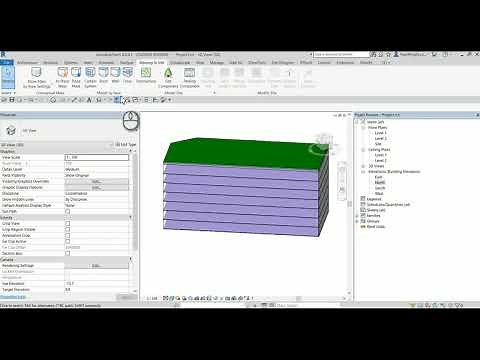Open Level 2 under Ceiling Plans
Viewport: 480px width, 360px height.
click(380, 161)
